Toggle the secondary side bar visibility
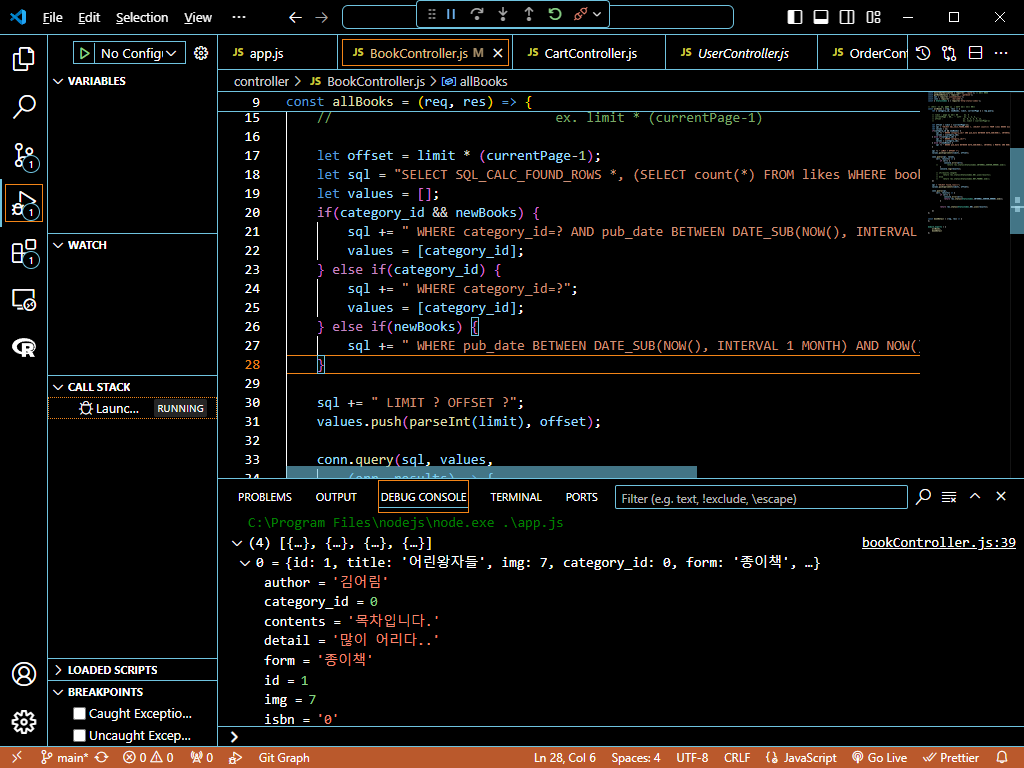 point(847,17)
